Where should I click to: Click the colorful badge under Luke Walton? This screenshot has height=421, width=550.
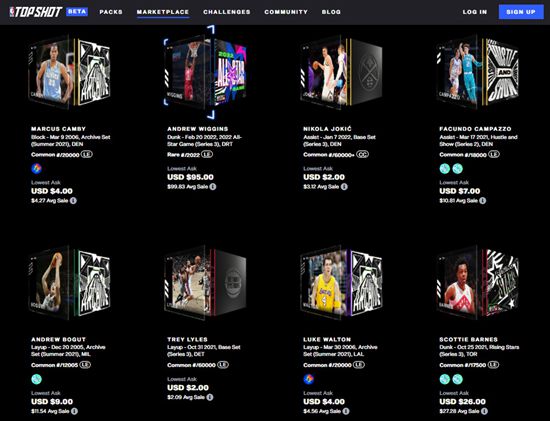point(309,379)
